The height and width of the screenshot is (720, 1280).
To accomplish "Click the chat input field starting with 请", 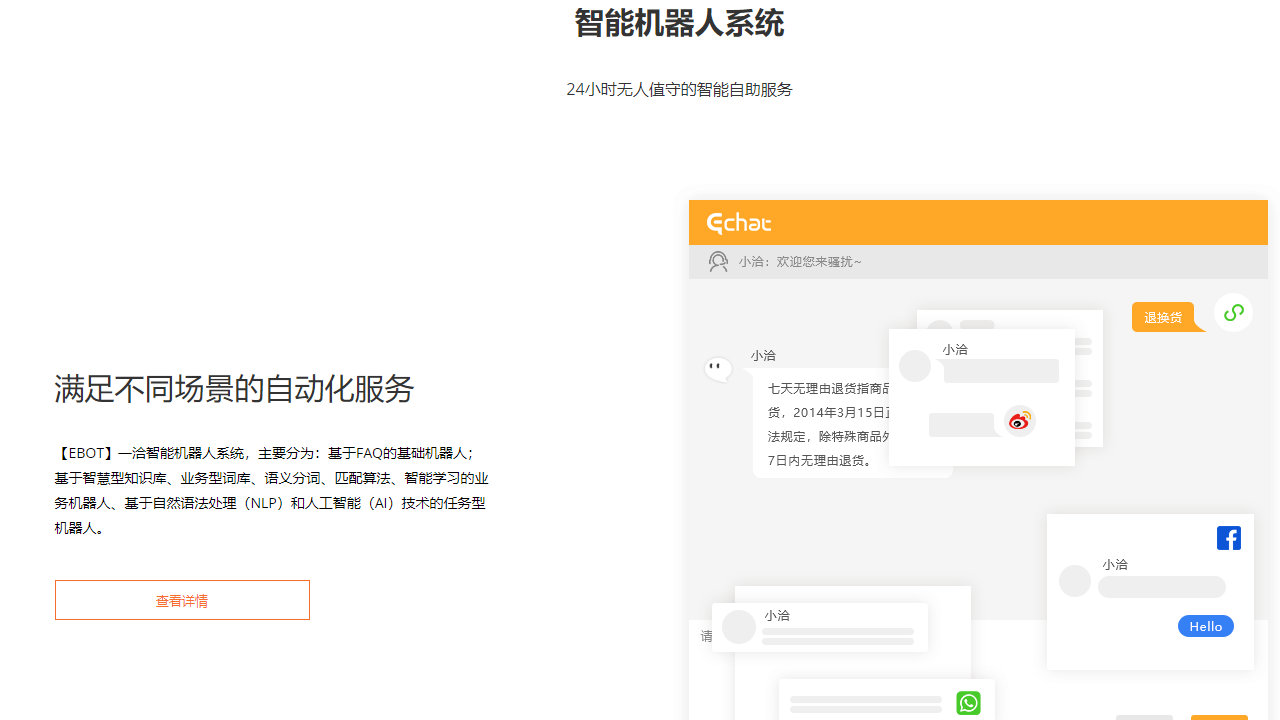I will (x=707, y=636).
